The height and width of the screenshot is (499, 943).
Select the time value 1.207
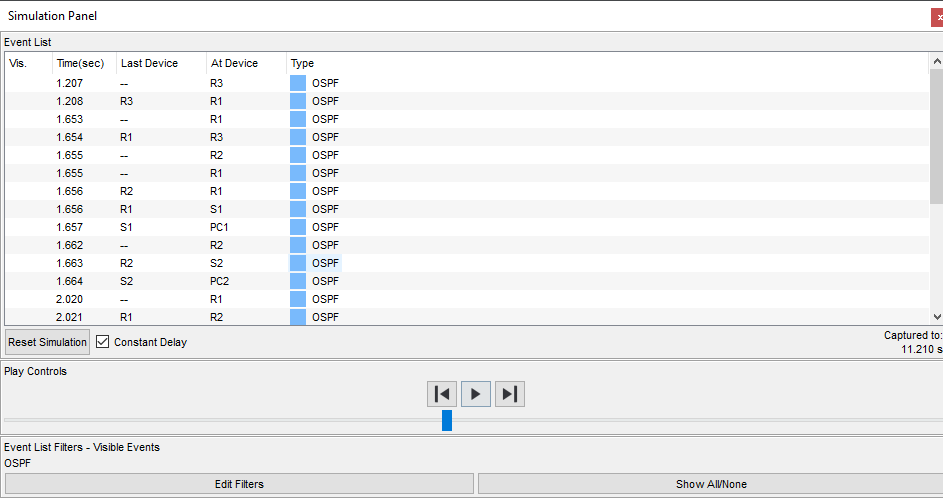(x=70, y=83)
